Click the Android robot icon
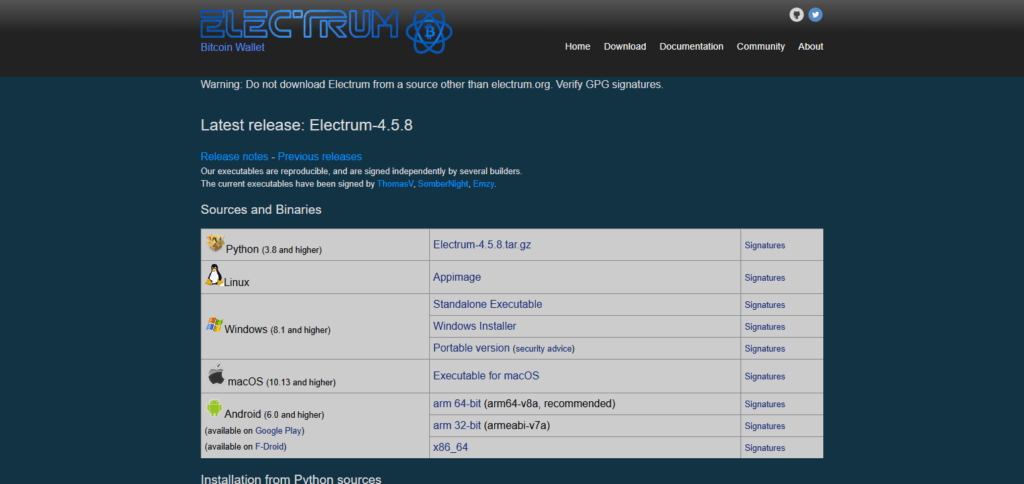This screenshot has height=484, width=1024. point(214,408)
